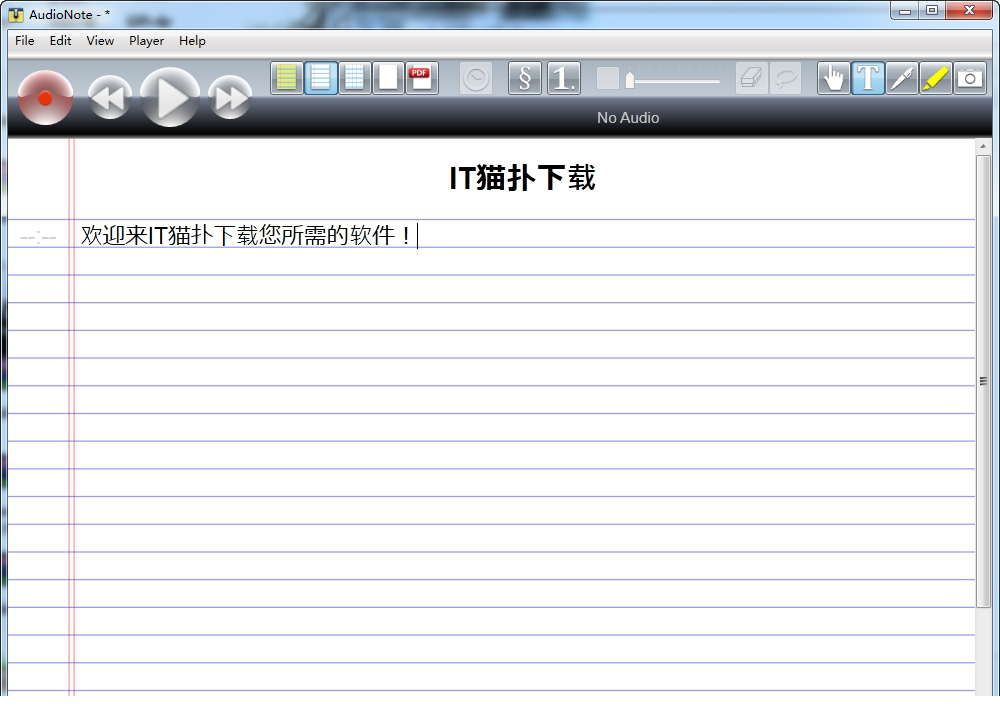Select the eraser tool
The width and height of the screenshot is (1000, 723).
coord(752,78)
